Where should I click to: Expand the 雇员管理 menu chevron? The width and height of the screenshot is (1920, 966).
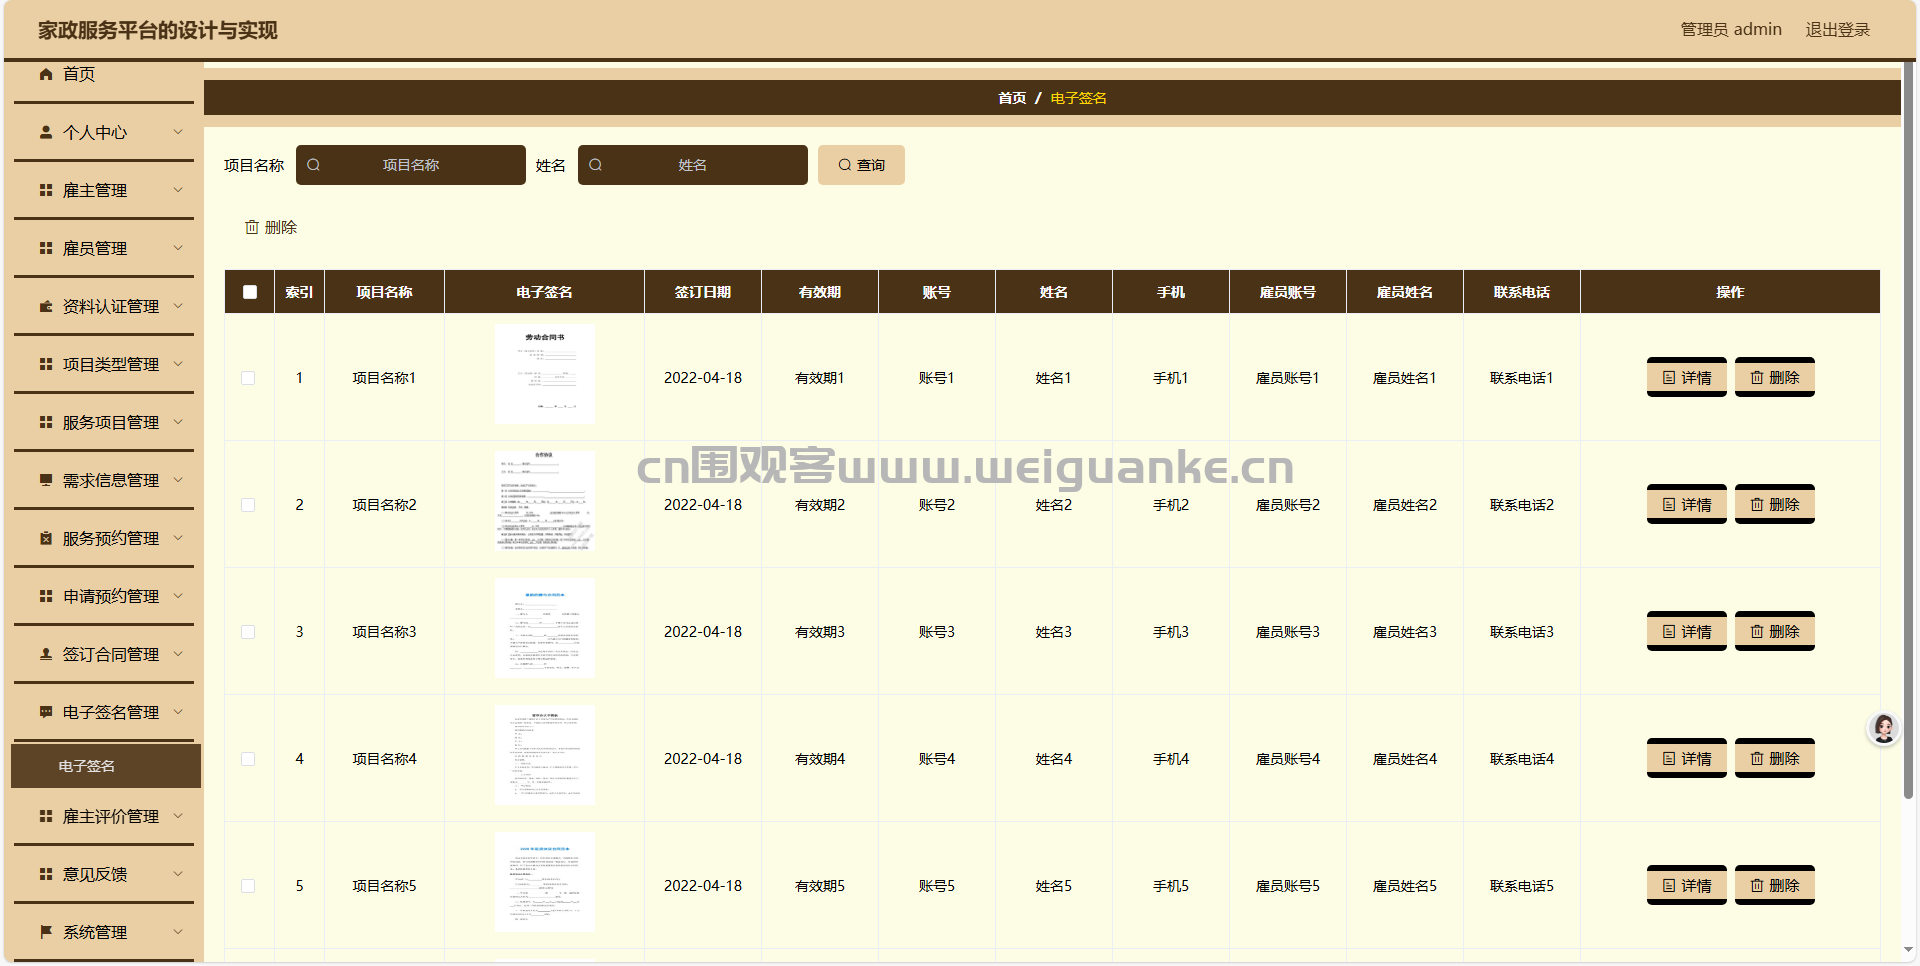178,248
